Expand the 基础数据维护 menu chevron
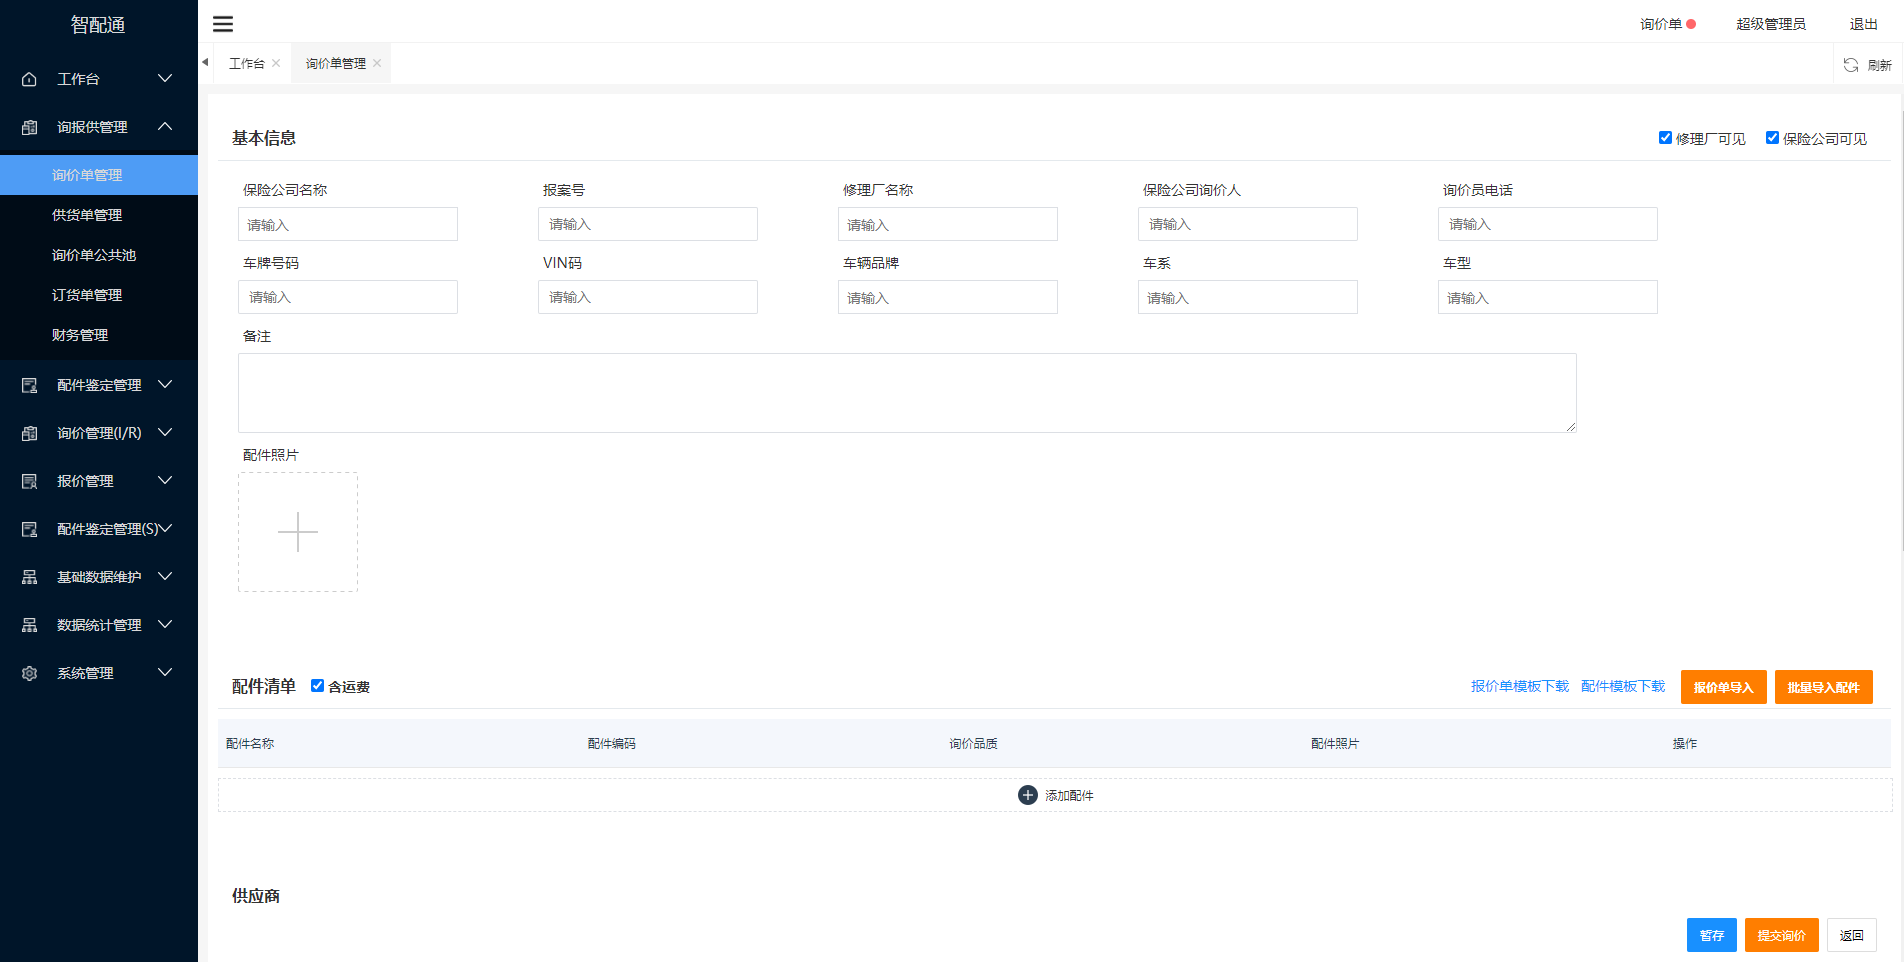 click(165, 576)
